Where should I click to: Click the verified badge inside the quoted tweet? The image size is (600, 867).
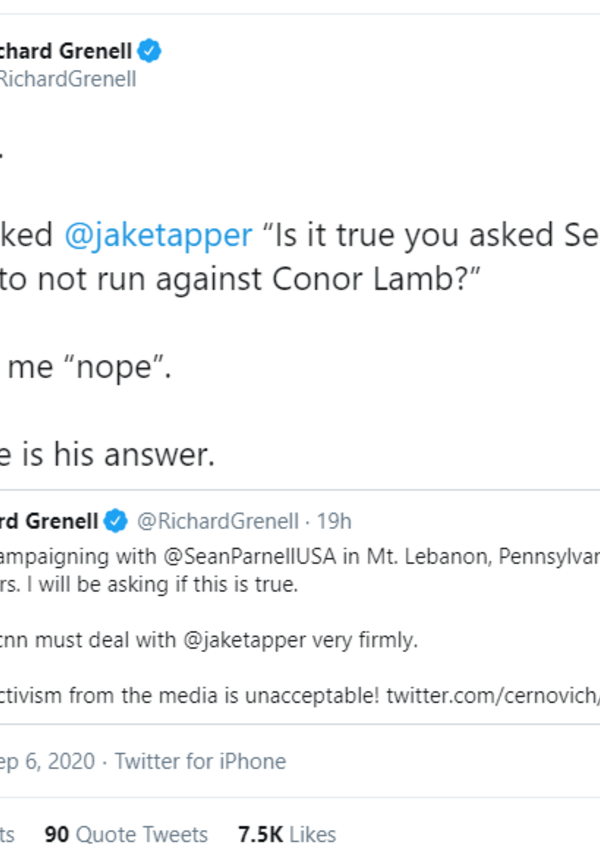[x=116, y=521]
